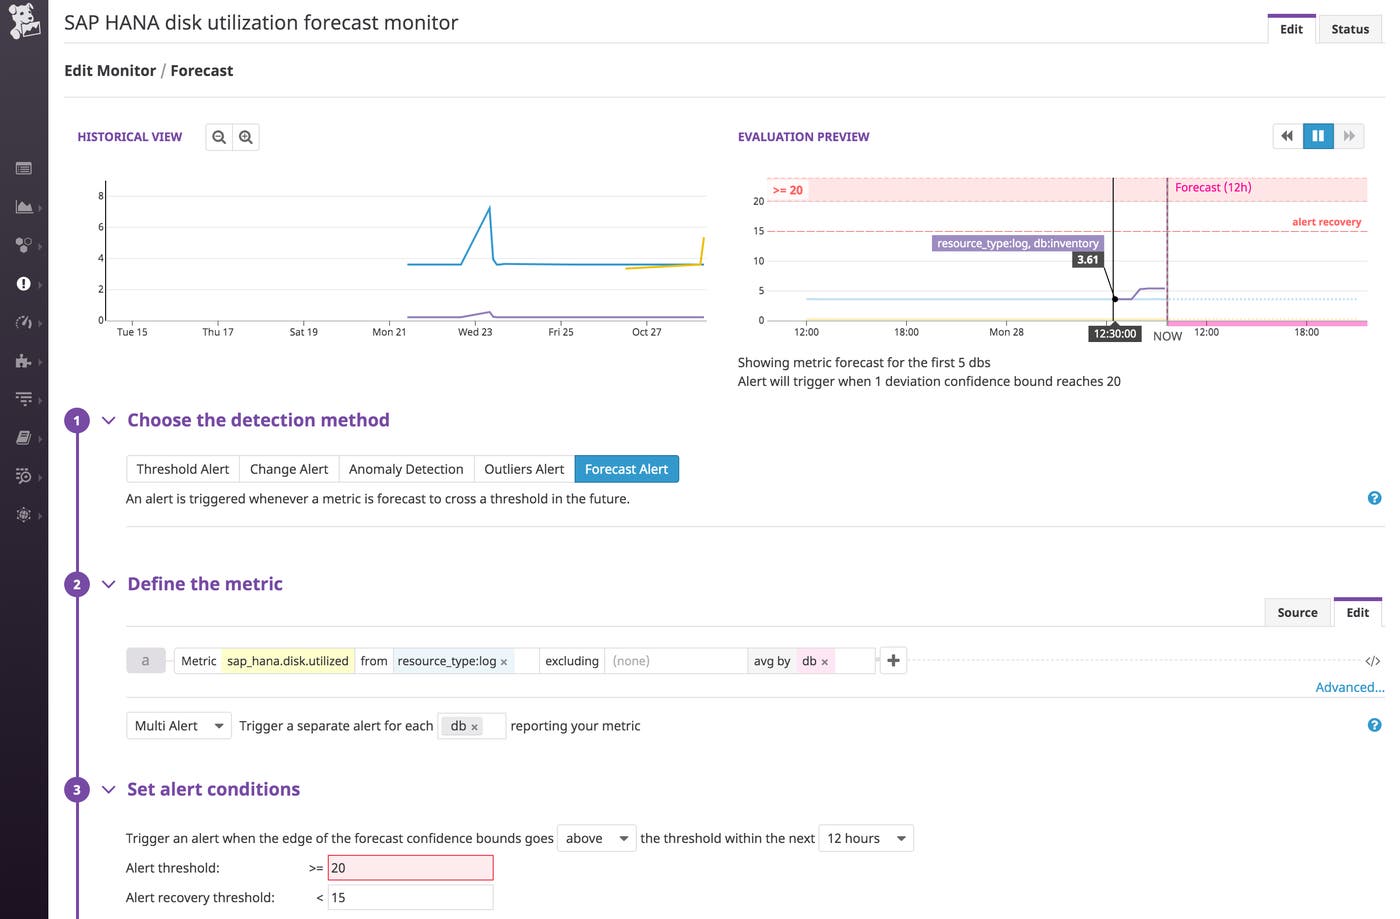Collapse the Define the metric section

[x=108, y=584]
